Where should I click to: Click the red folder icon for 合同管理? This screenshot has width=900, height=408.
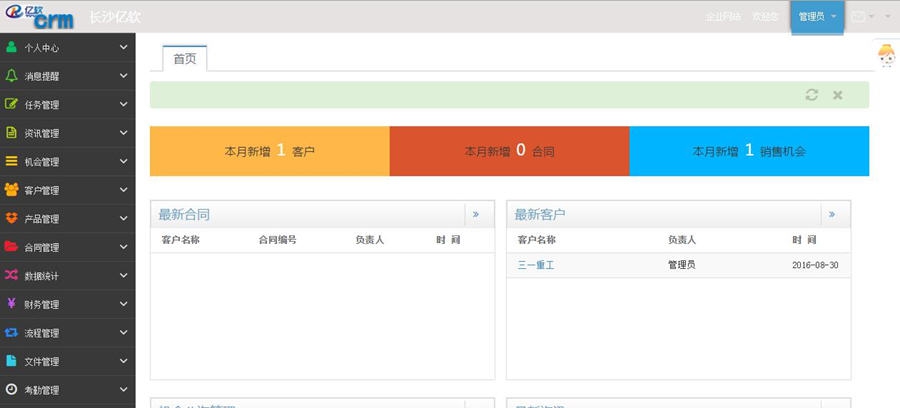click(x=11, y=247)
